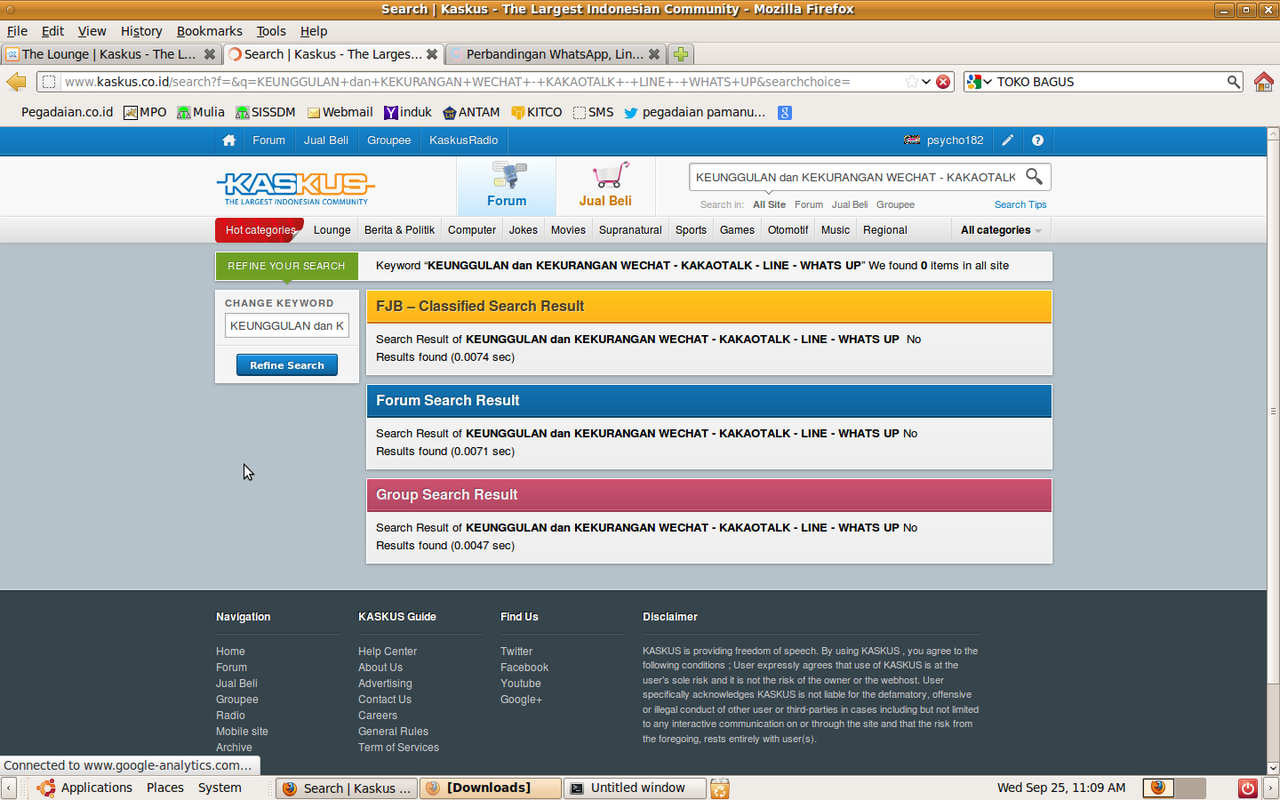The image size is (1280, 800).
Task: Open the pegadaian Twitter bookmark
Action: coord(694,112)
